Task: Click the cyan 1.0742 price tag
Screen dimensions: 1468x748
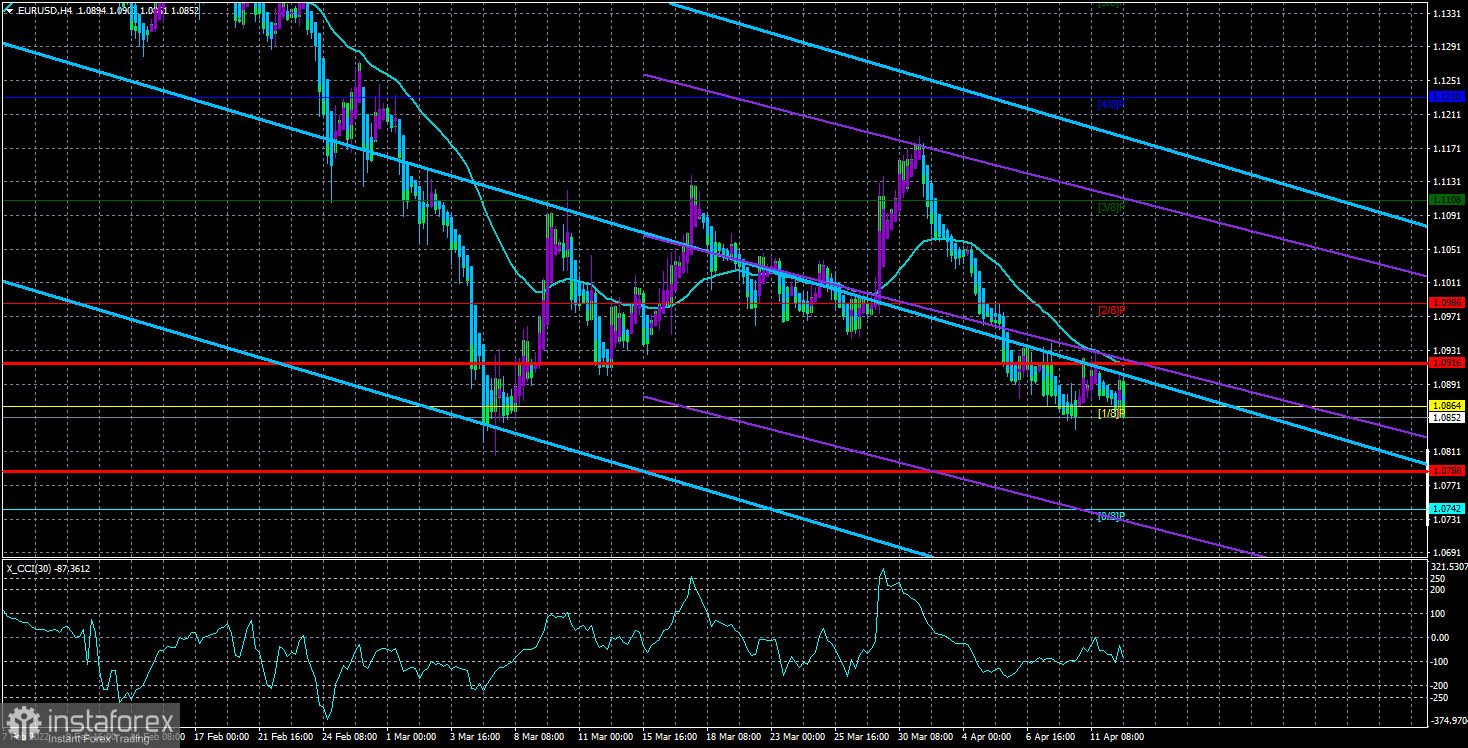Action: click(1447, 509)
